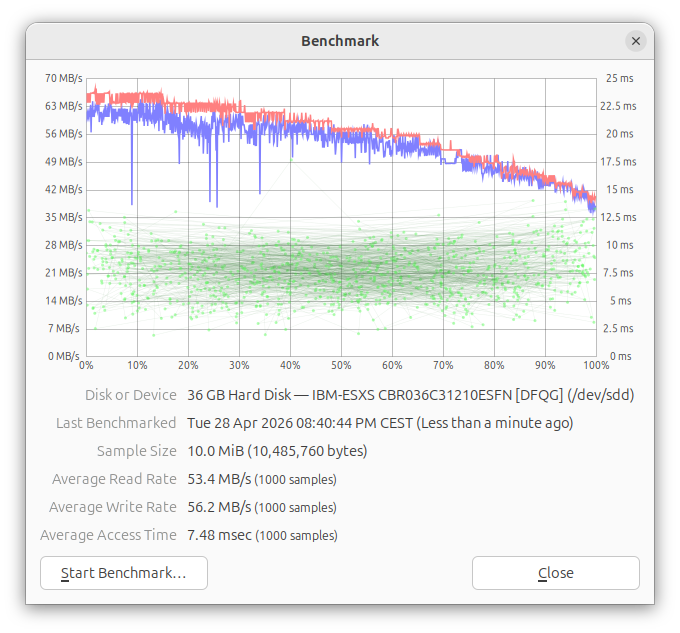
Task: Click the 0 MB/s label on left axis
Action: 63,356
